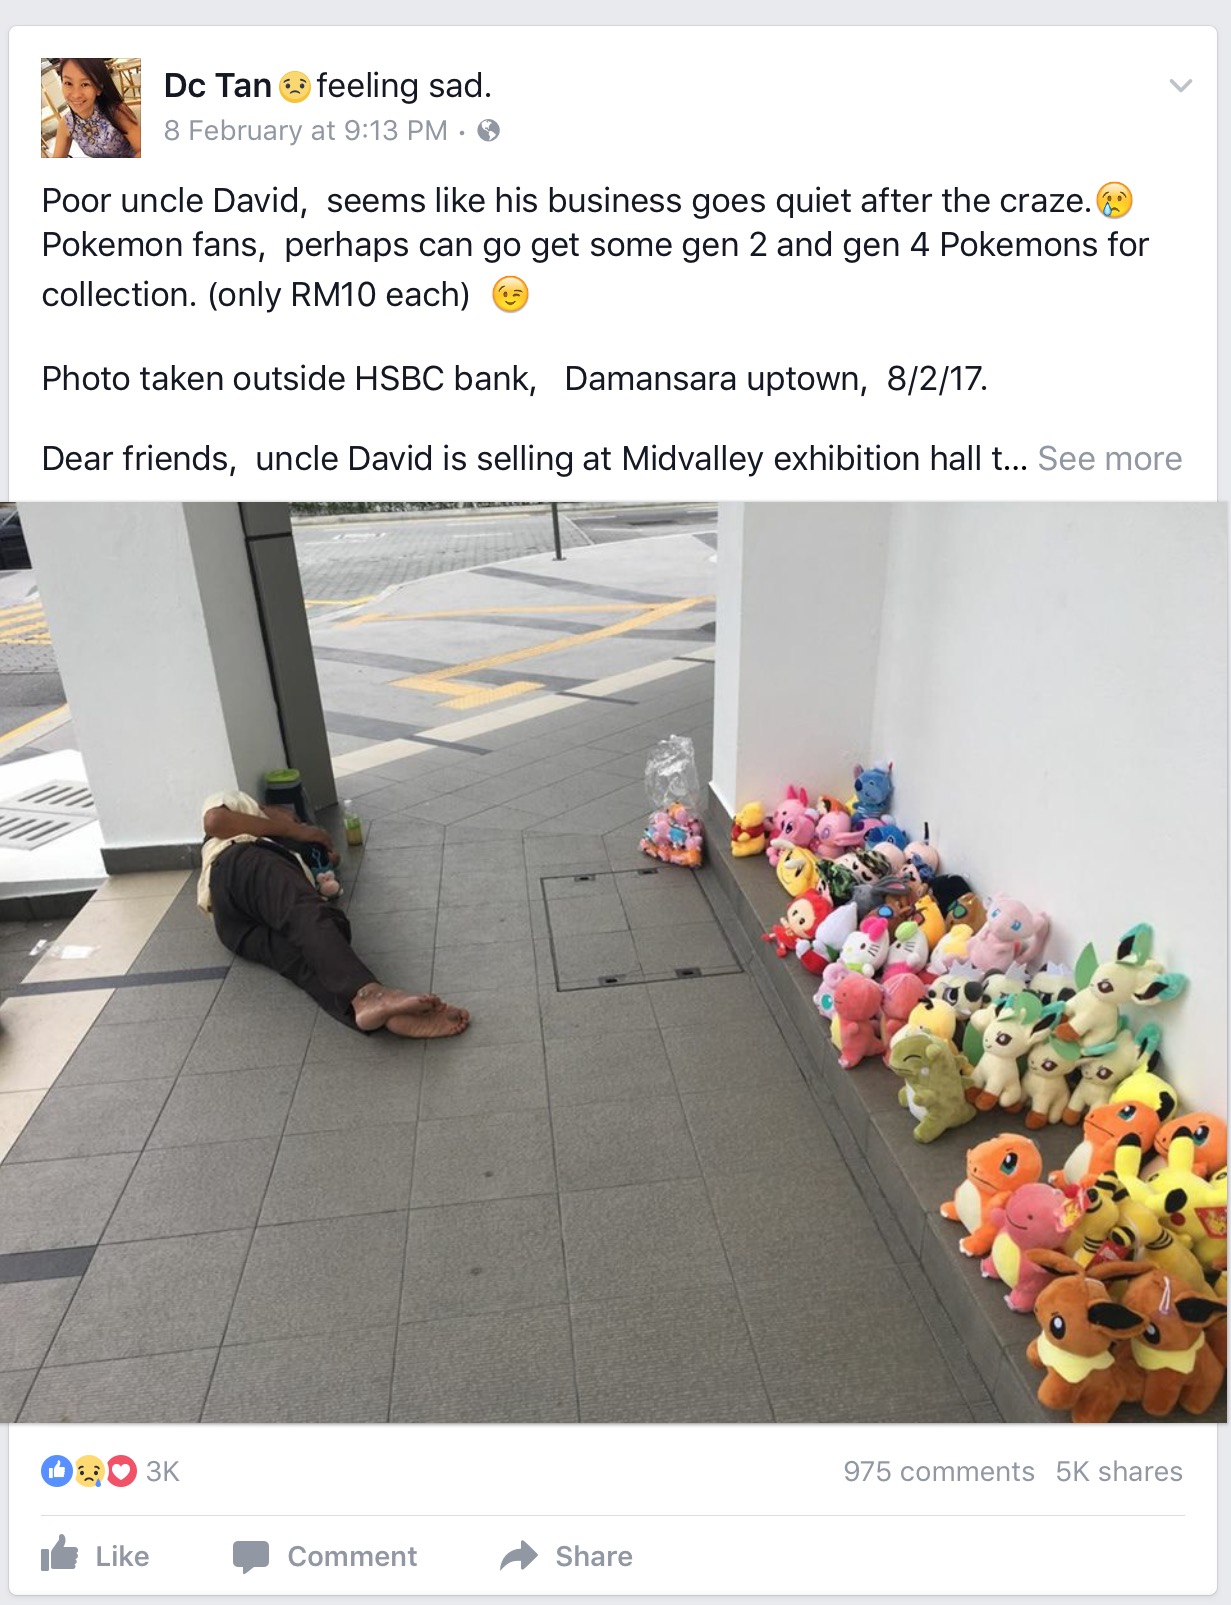Open the Dc Tan profile name link
The image size is (1231, 1605).
(218, 86)
